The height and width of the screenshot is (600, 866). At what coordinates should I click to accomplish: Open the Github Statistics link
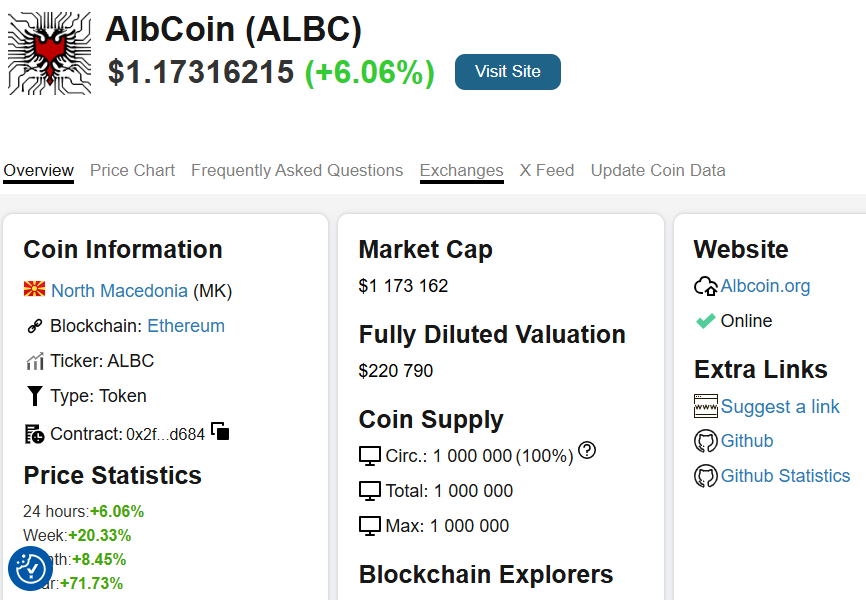point(785,476)
